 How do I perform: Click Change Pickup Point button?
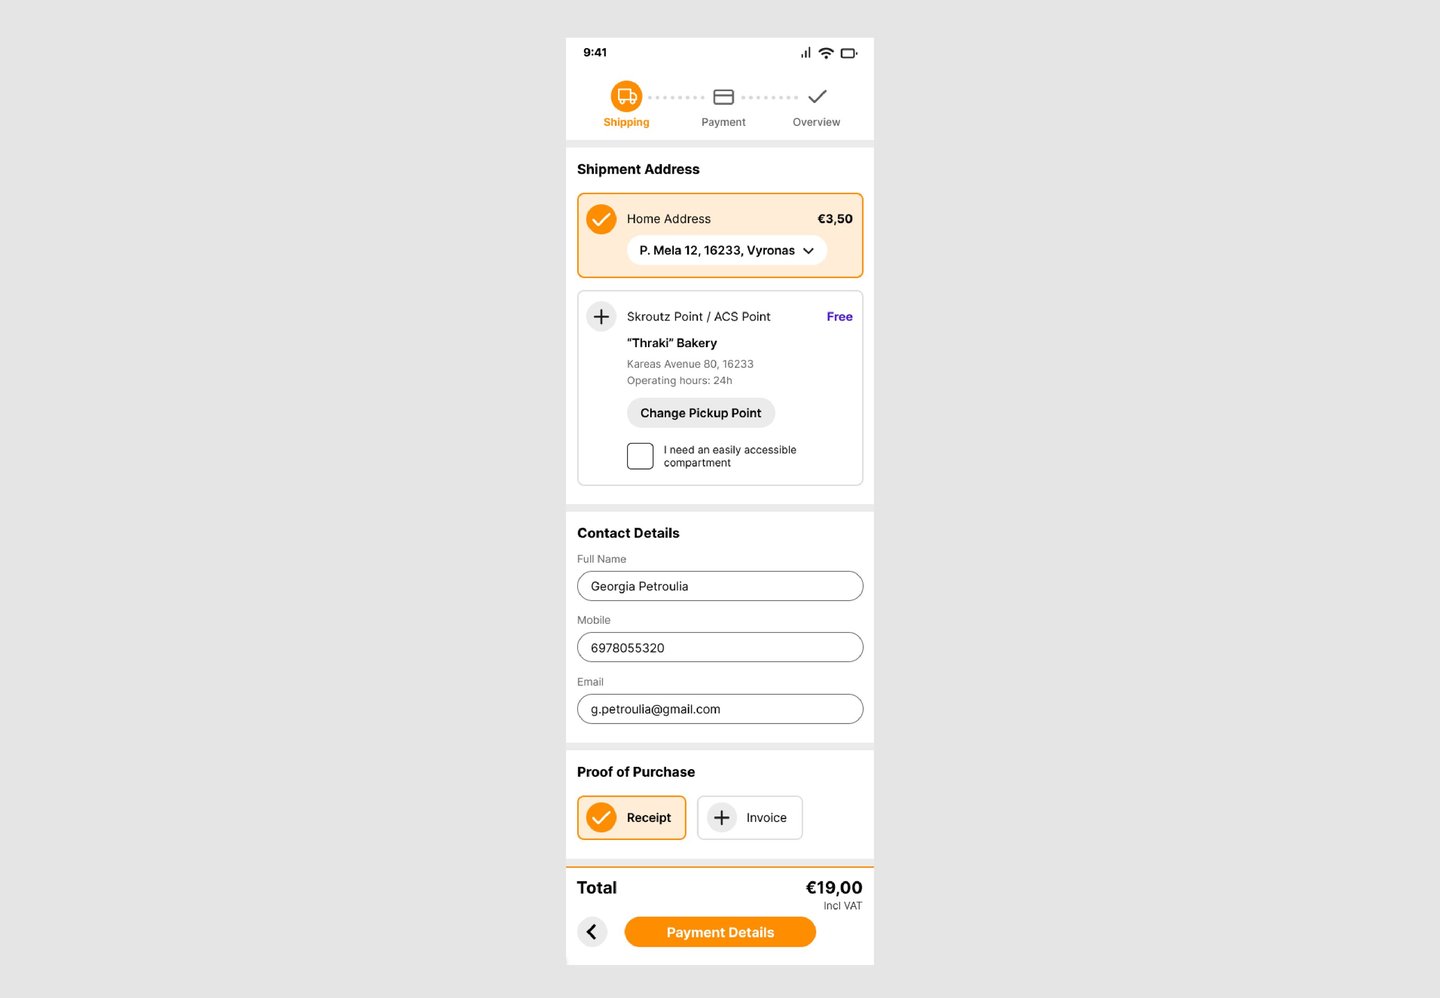pos(701,413)
